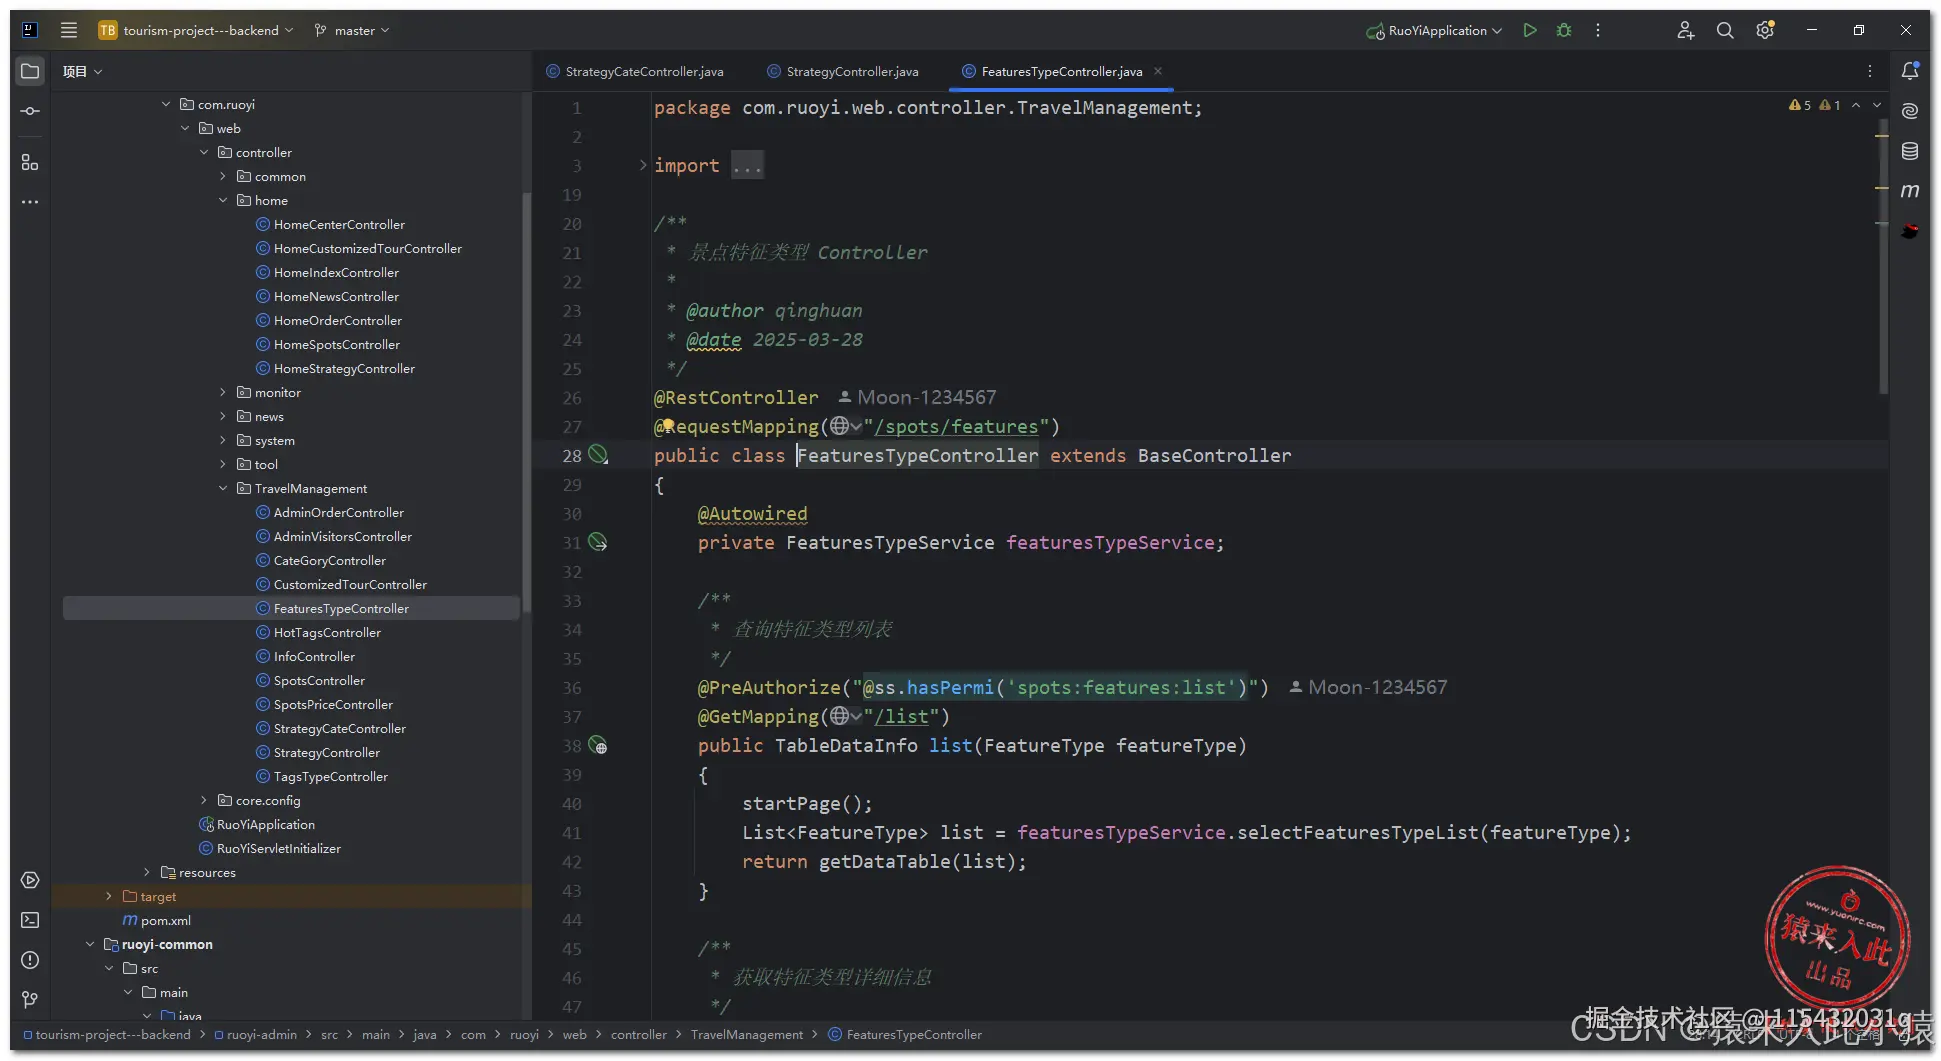Run the RuoYiApplication configuration
This screenshot has height=1061, width=1941.
[1529, 31]
